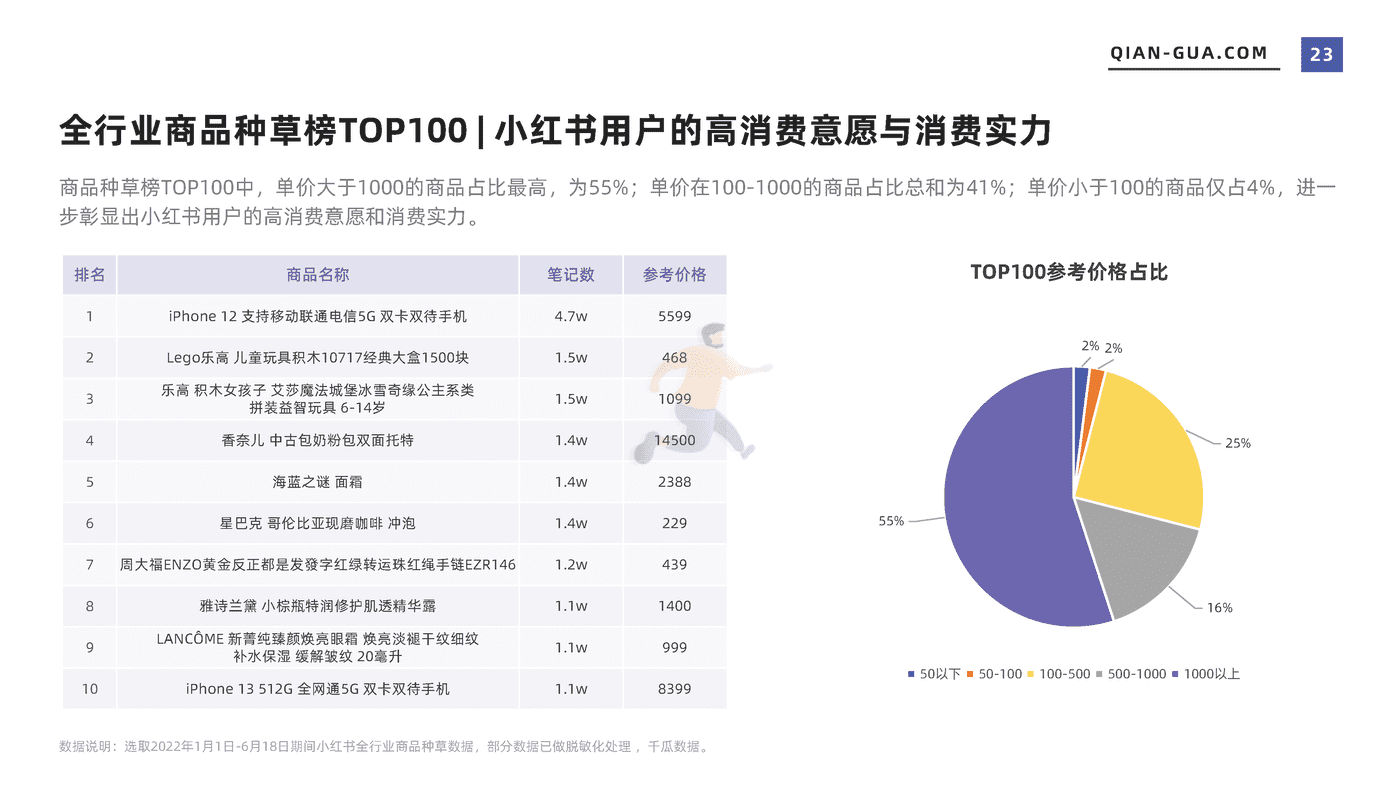
Task: Click the price cell 1099
Action: (x=675, y=399)
